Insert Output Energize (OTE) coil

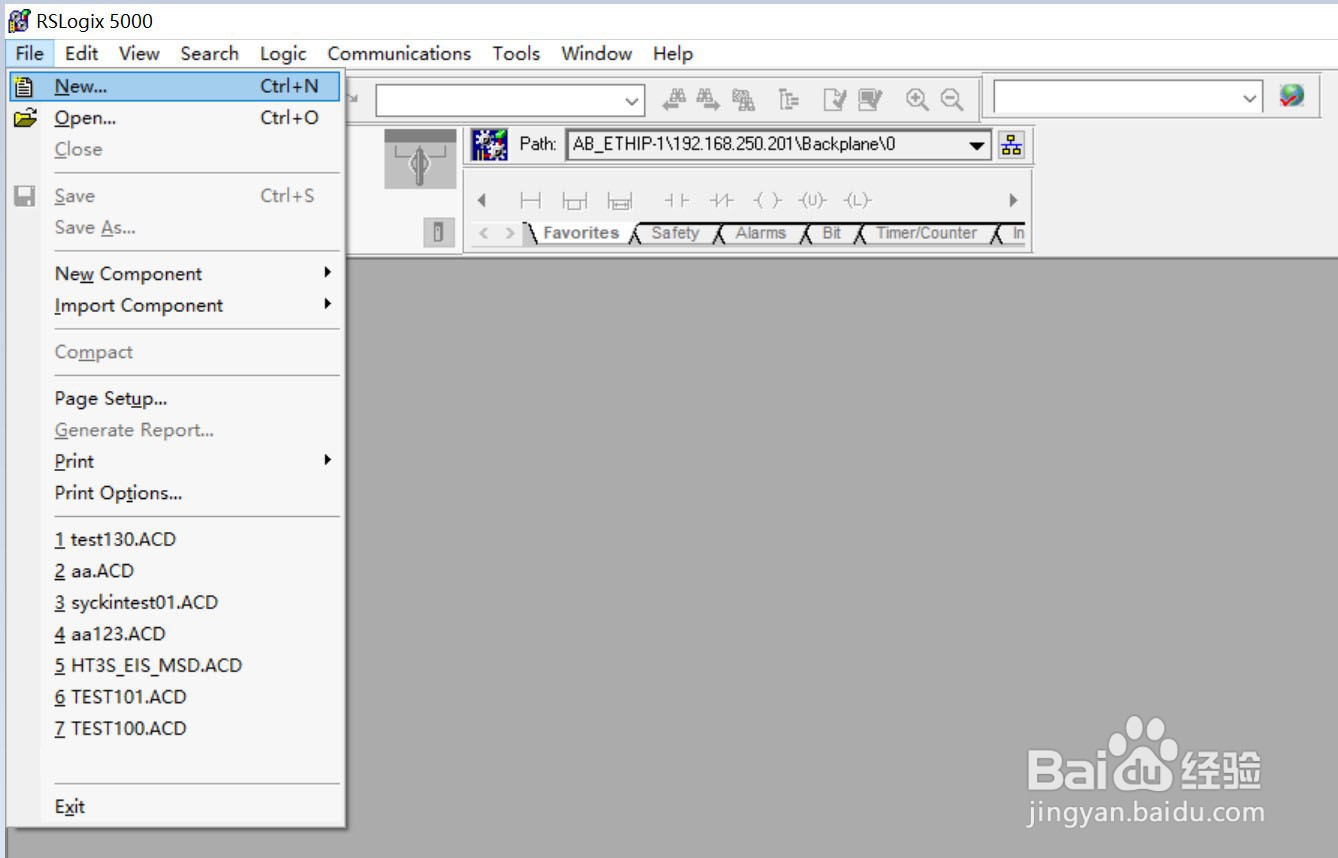(767, 201)
